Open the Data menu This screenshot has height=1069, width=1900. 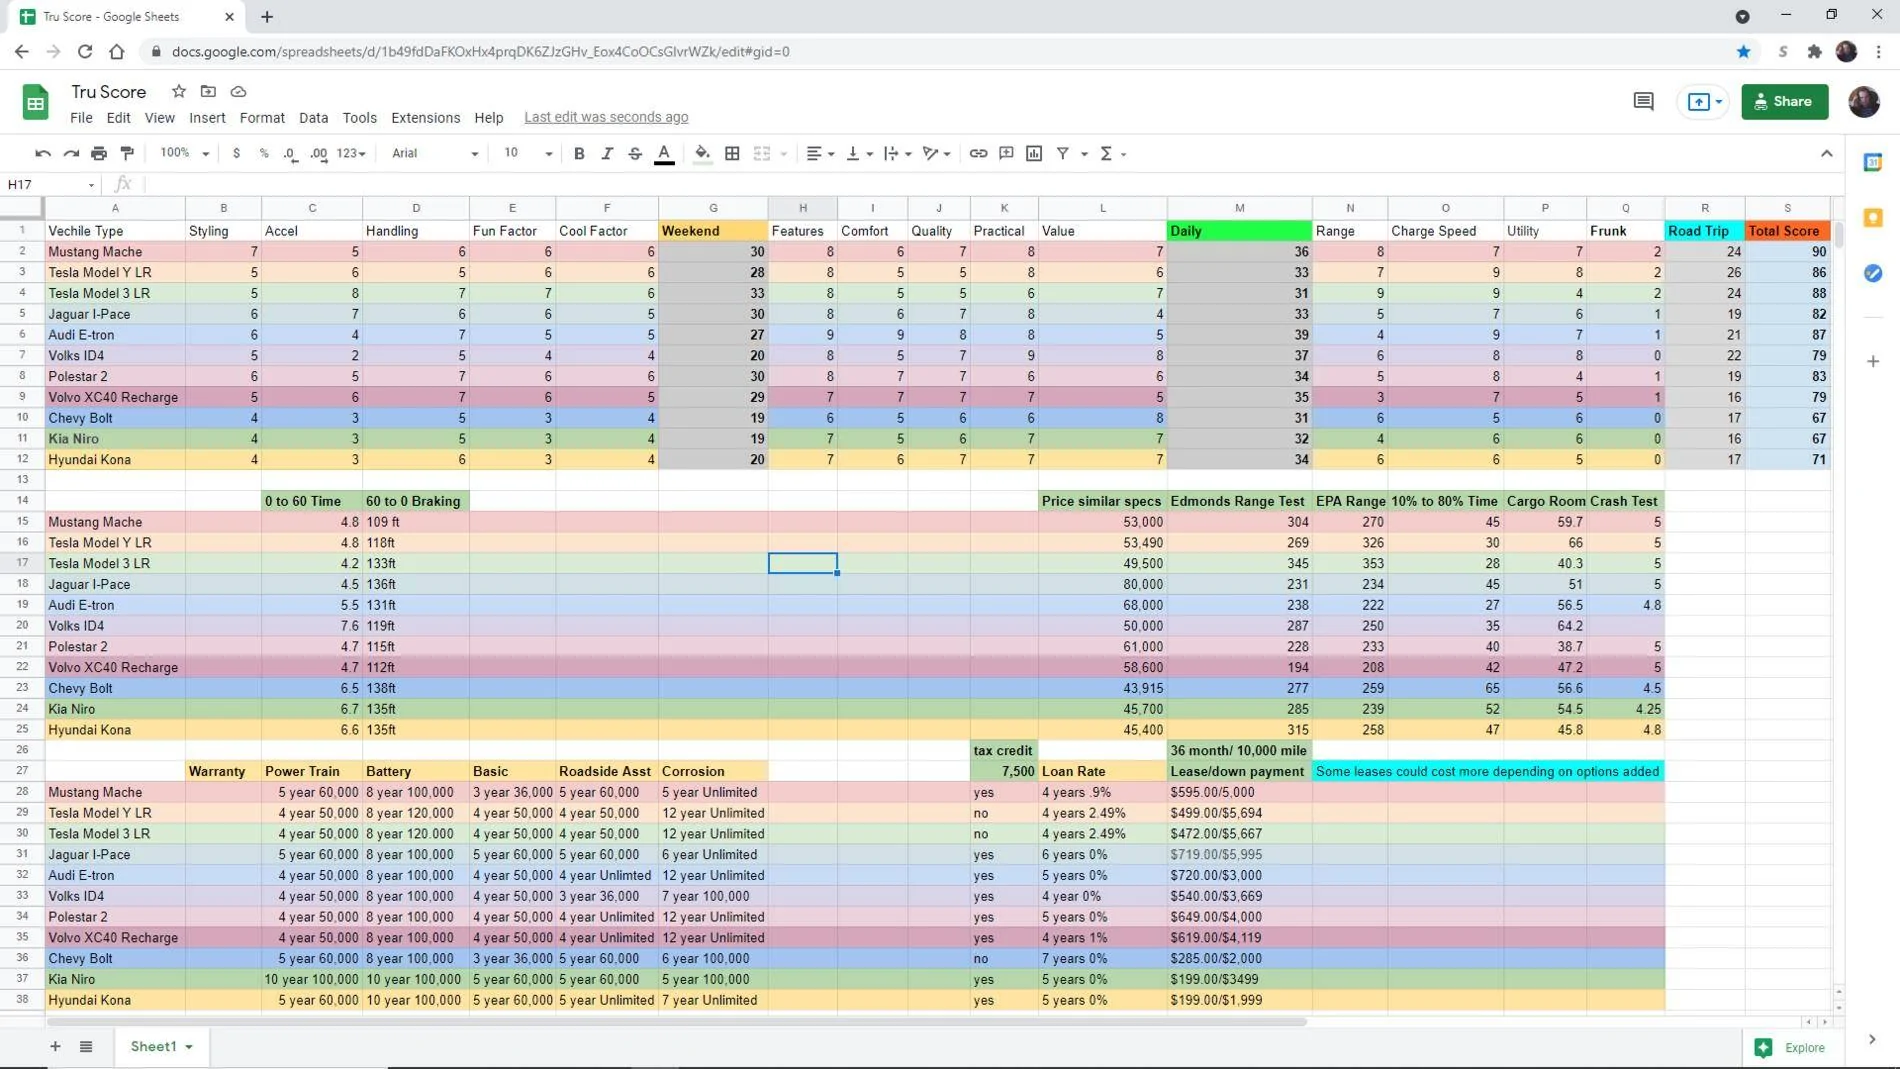click(313, 117)
